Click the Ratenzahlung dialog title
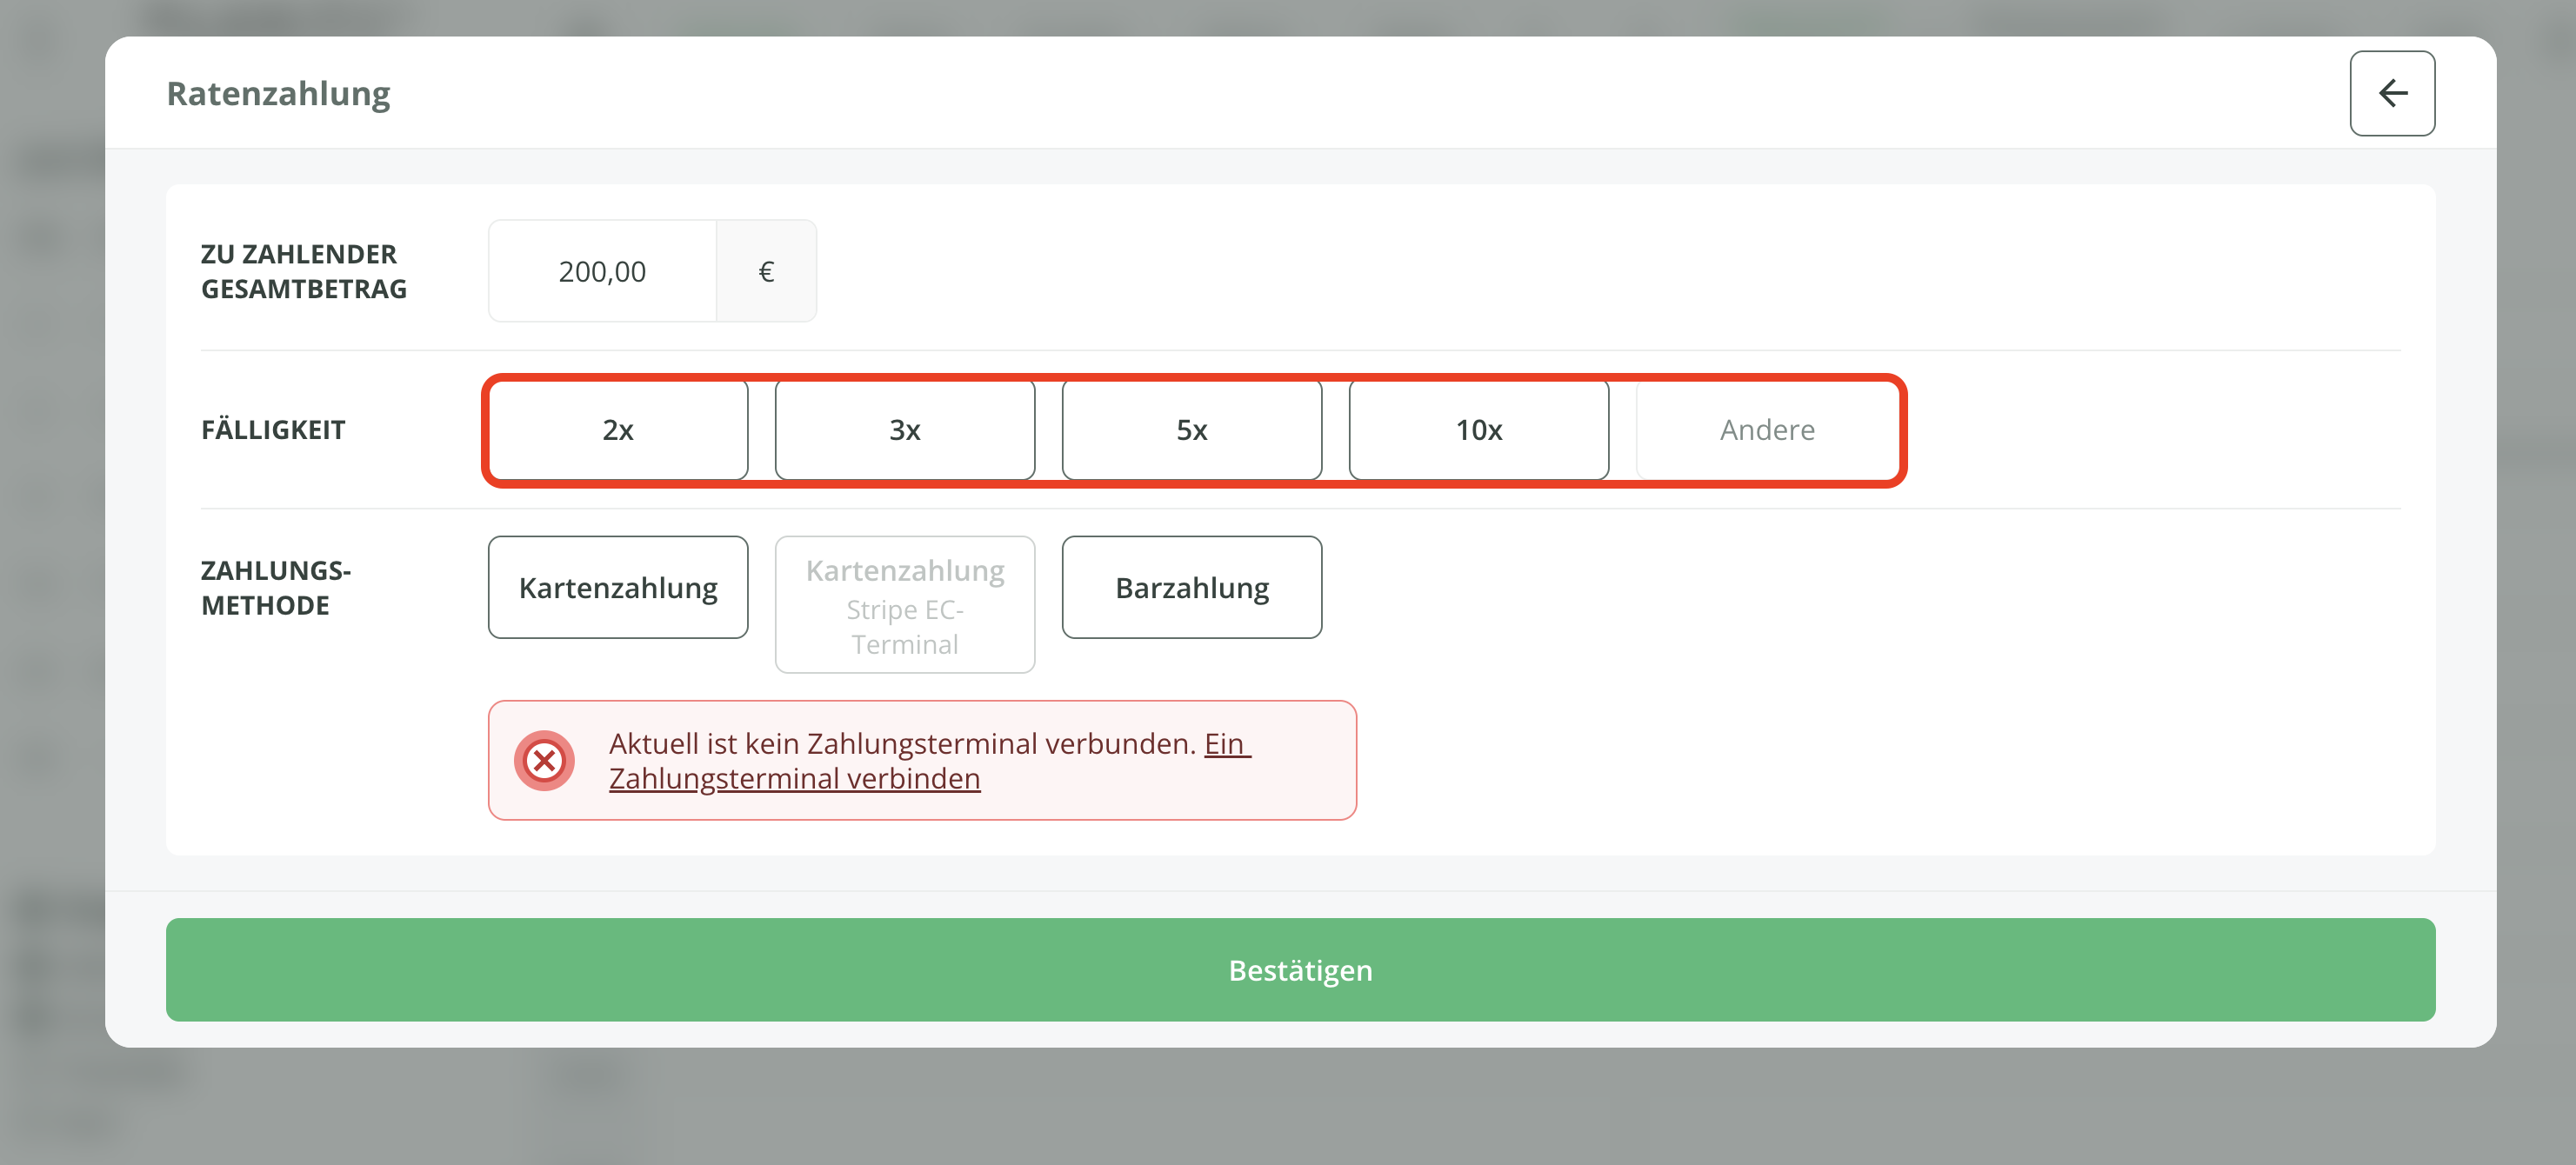Image resolution: width=2576 pixels, height=1165 pixels. 278,93
